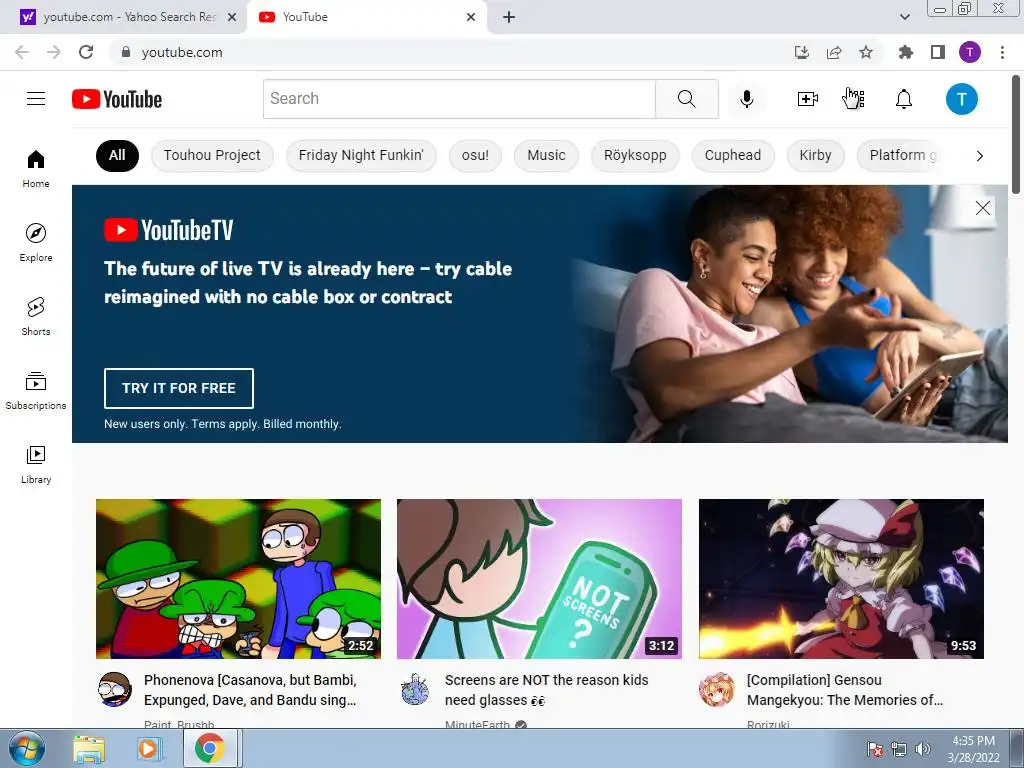This screenshot has height=768, width=1024.
Task: Open Phenonova video title link
Action: click(250, 690)
